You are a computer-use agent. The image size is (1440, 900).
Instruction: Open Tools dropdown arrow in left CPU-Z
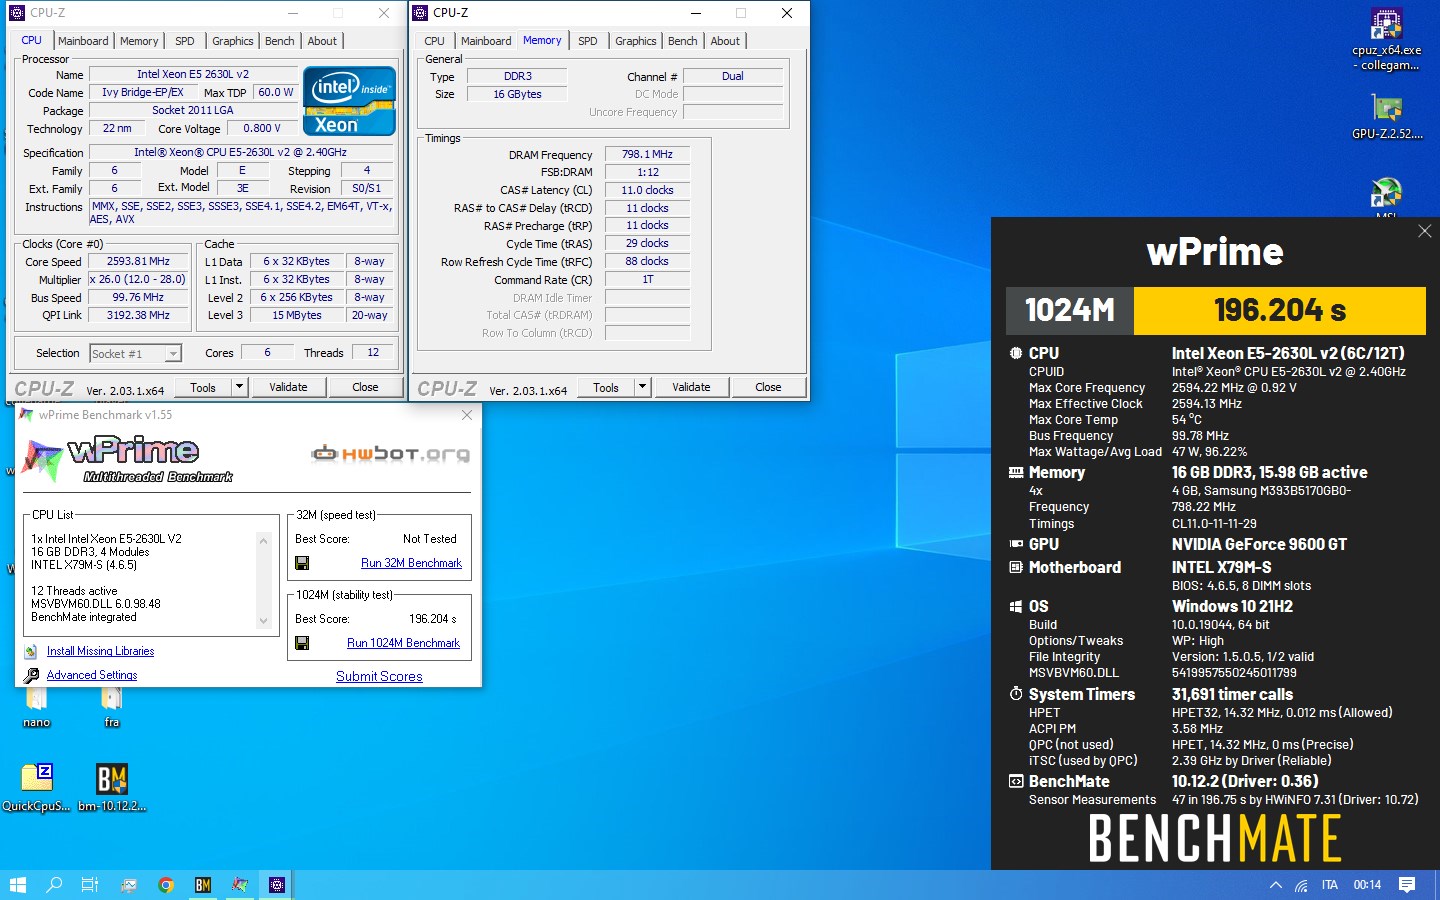239,387
